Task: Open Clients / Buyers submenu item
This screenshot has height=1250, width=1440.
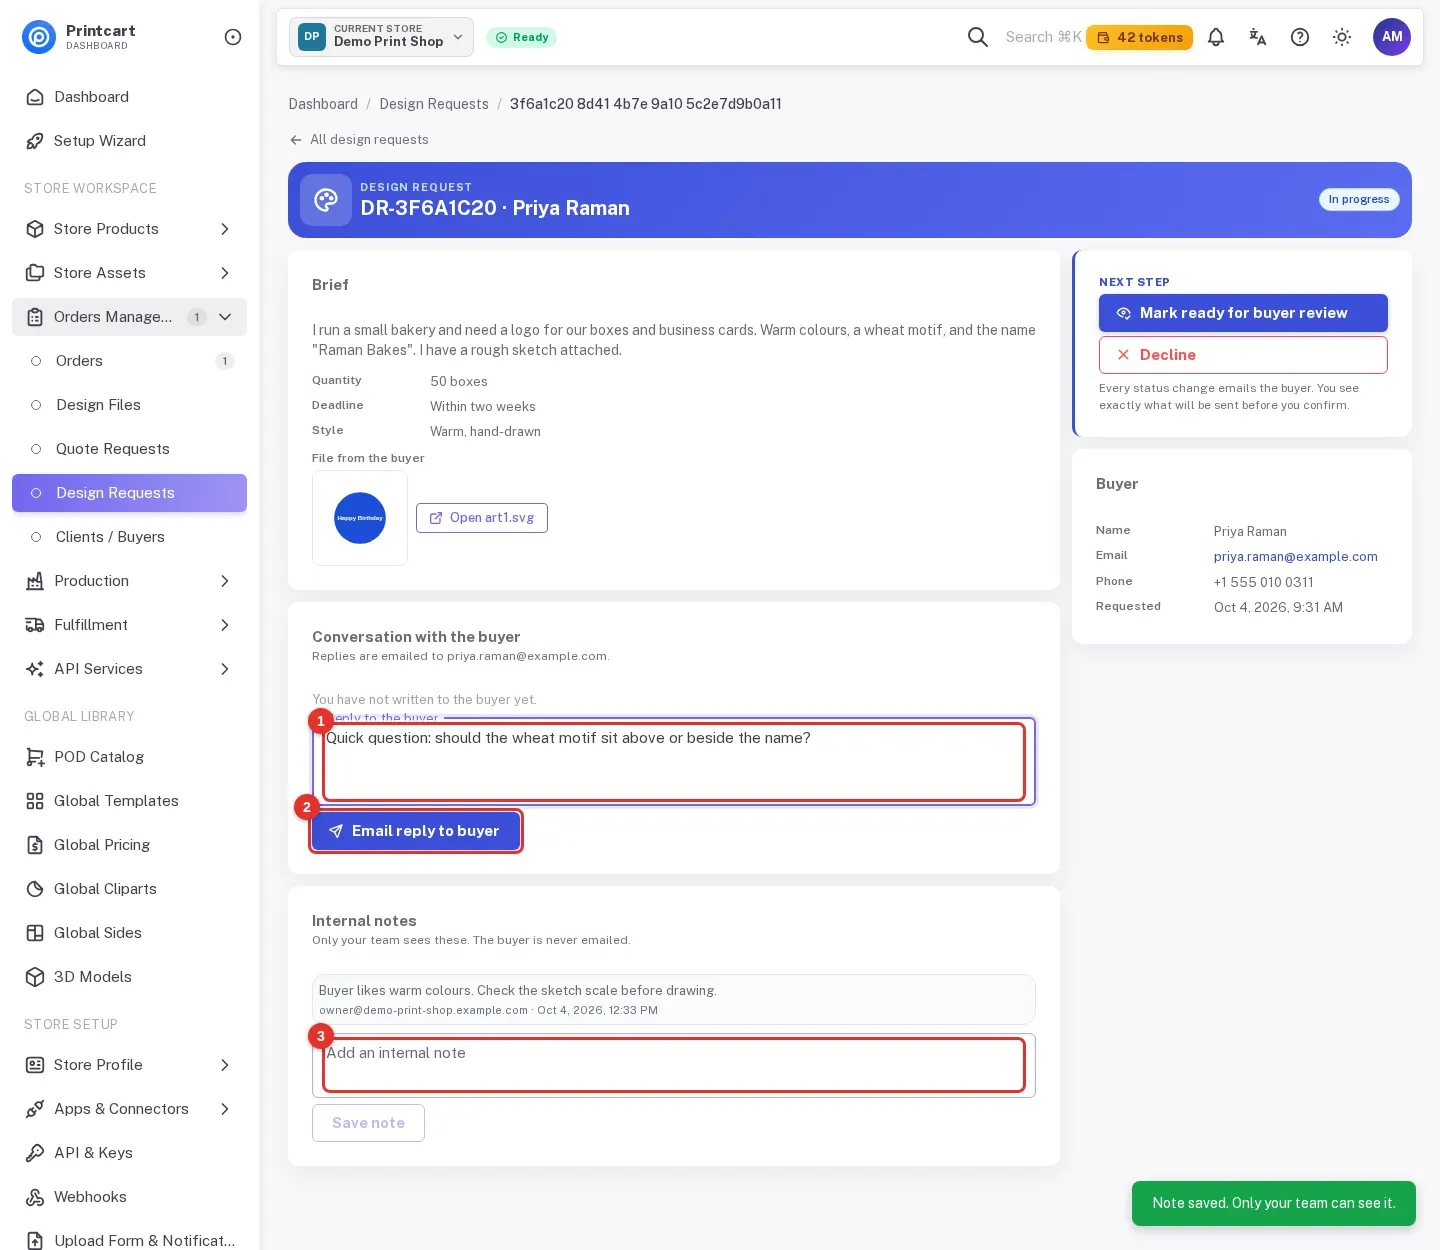Action: click(x=129, y=537)
